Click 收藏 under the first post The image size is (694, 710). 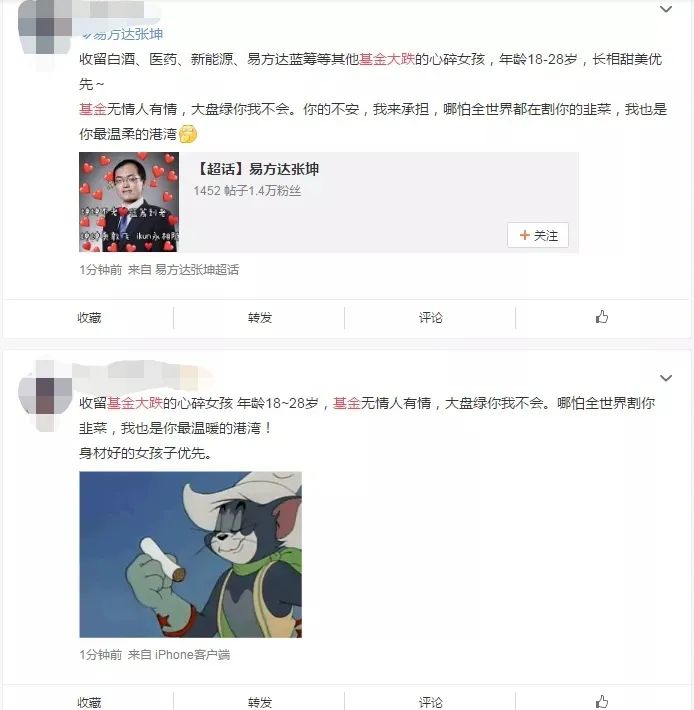(x=89, y=317)
